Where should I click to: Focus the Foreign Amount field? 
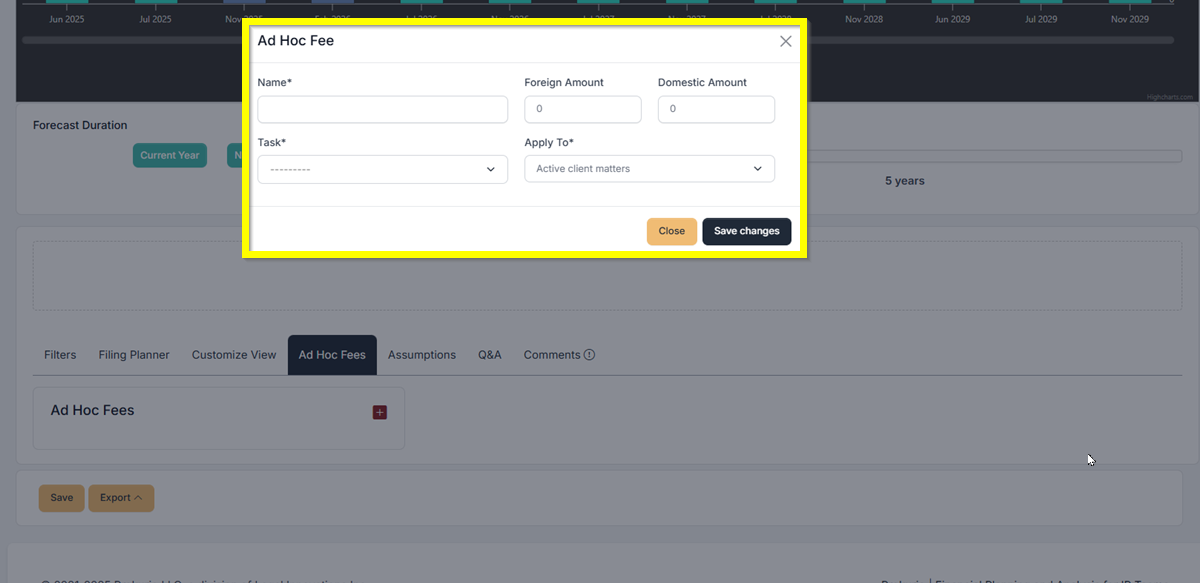[582, 109]
